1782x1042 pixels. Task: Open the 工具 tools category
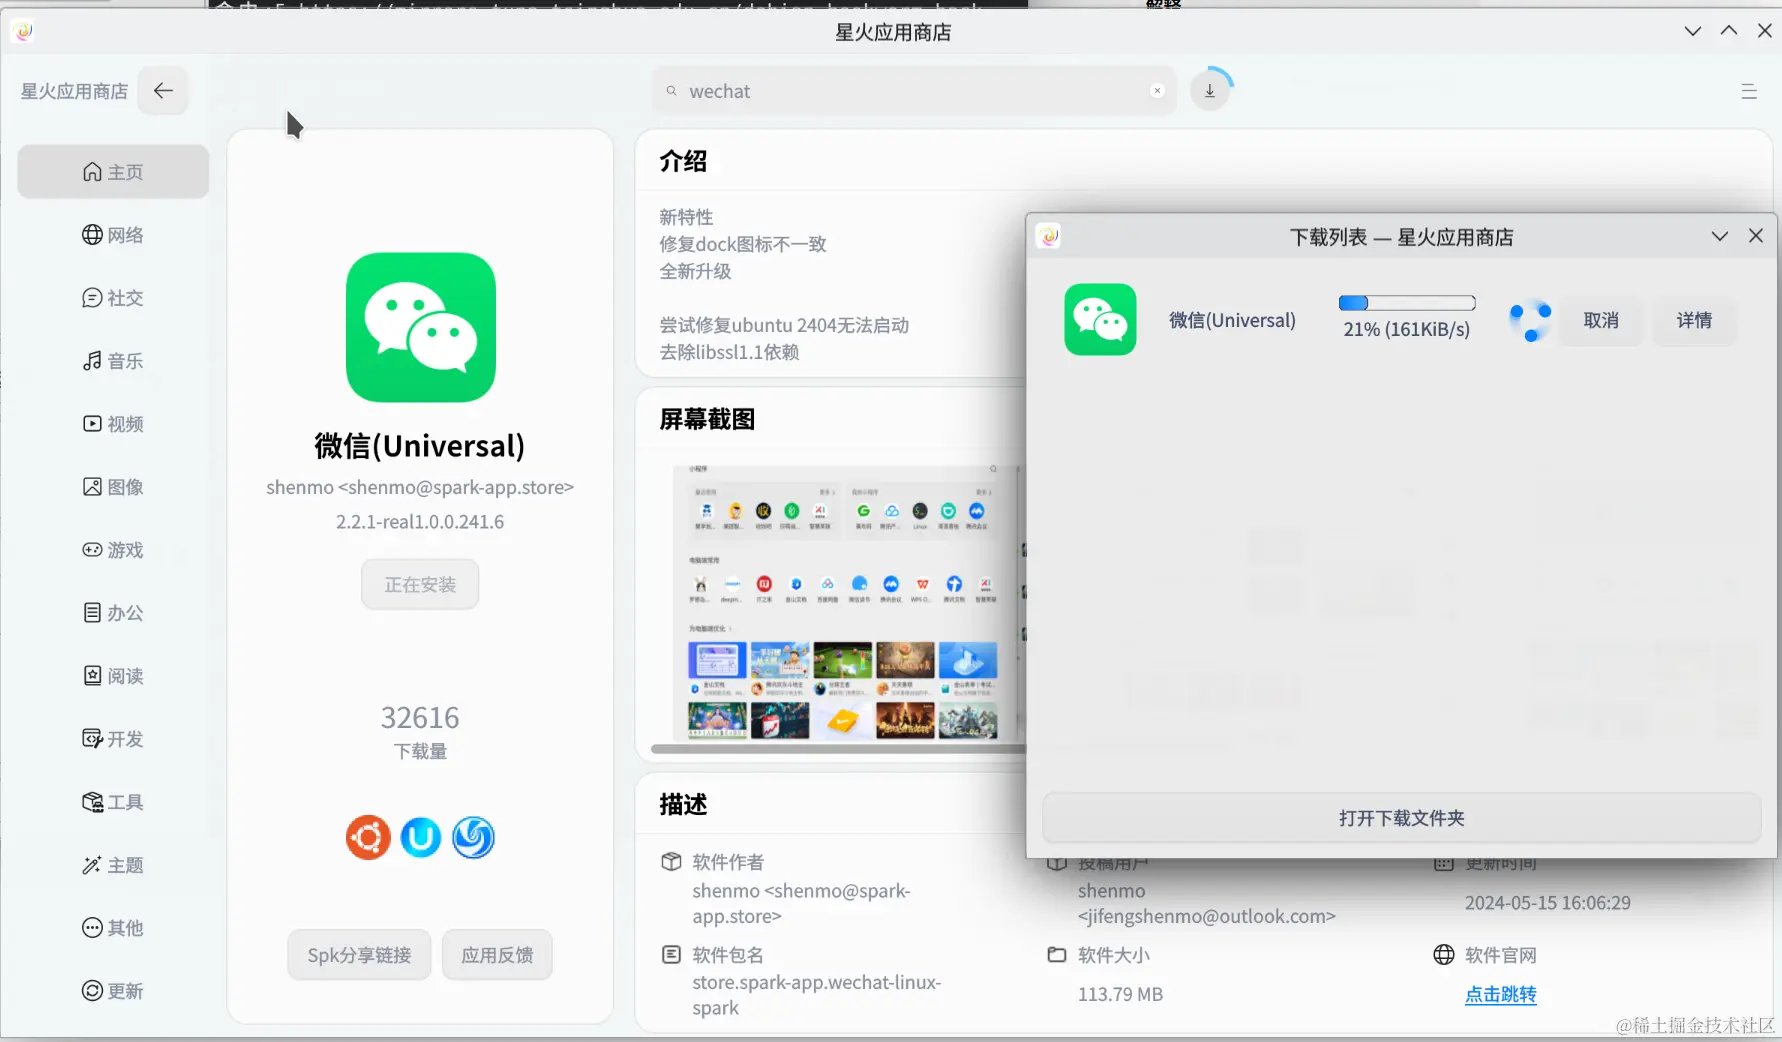click(x=113, y=802)
